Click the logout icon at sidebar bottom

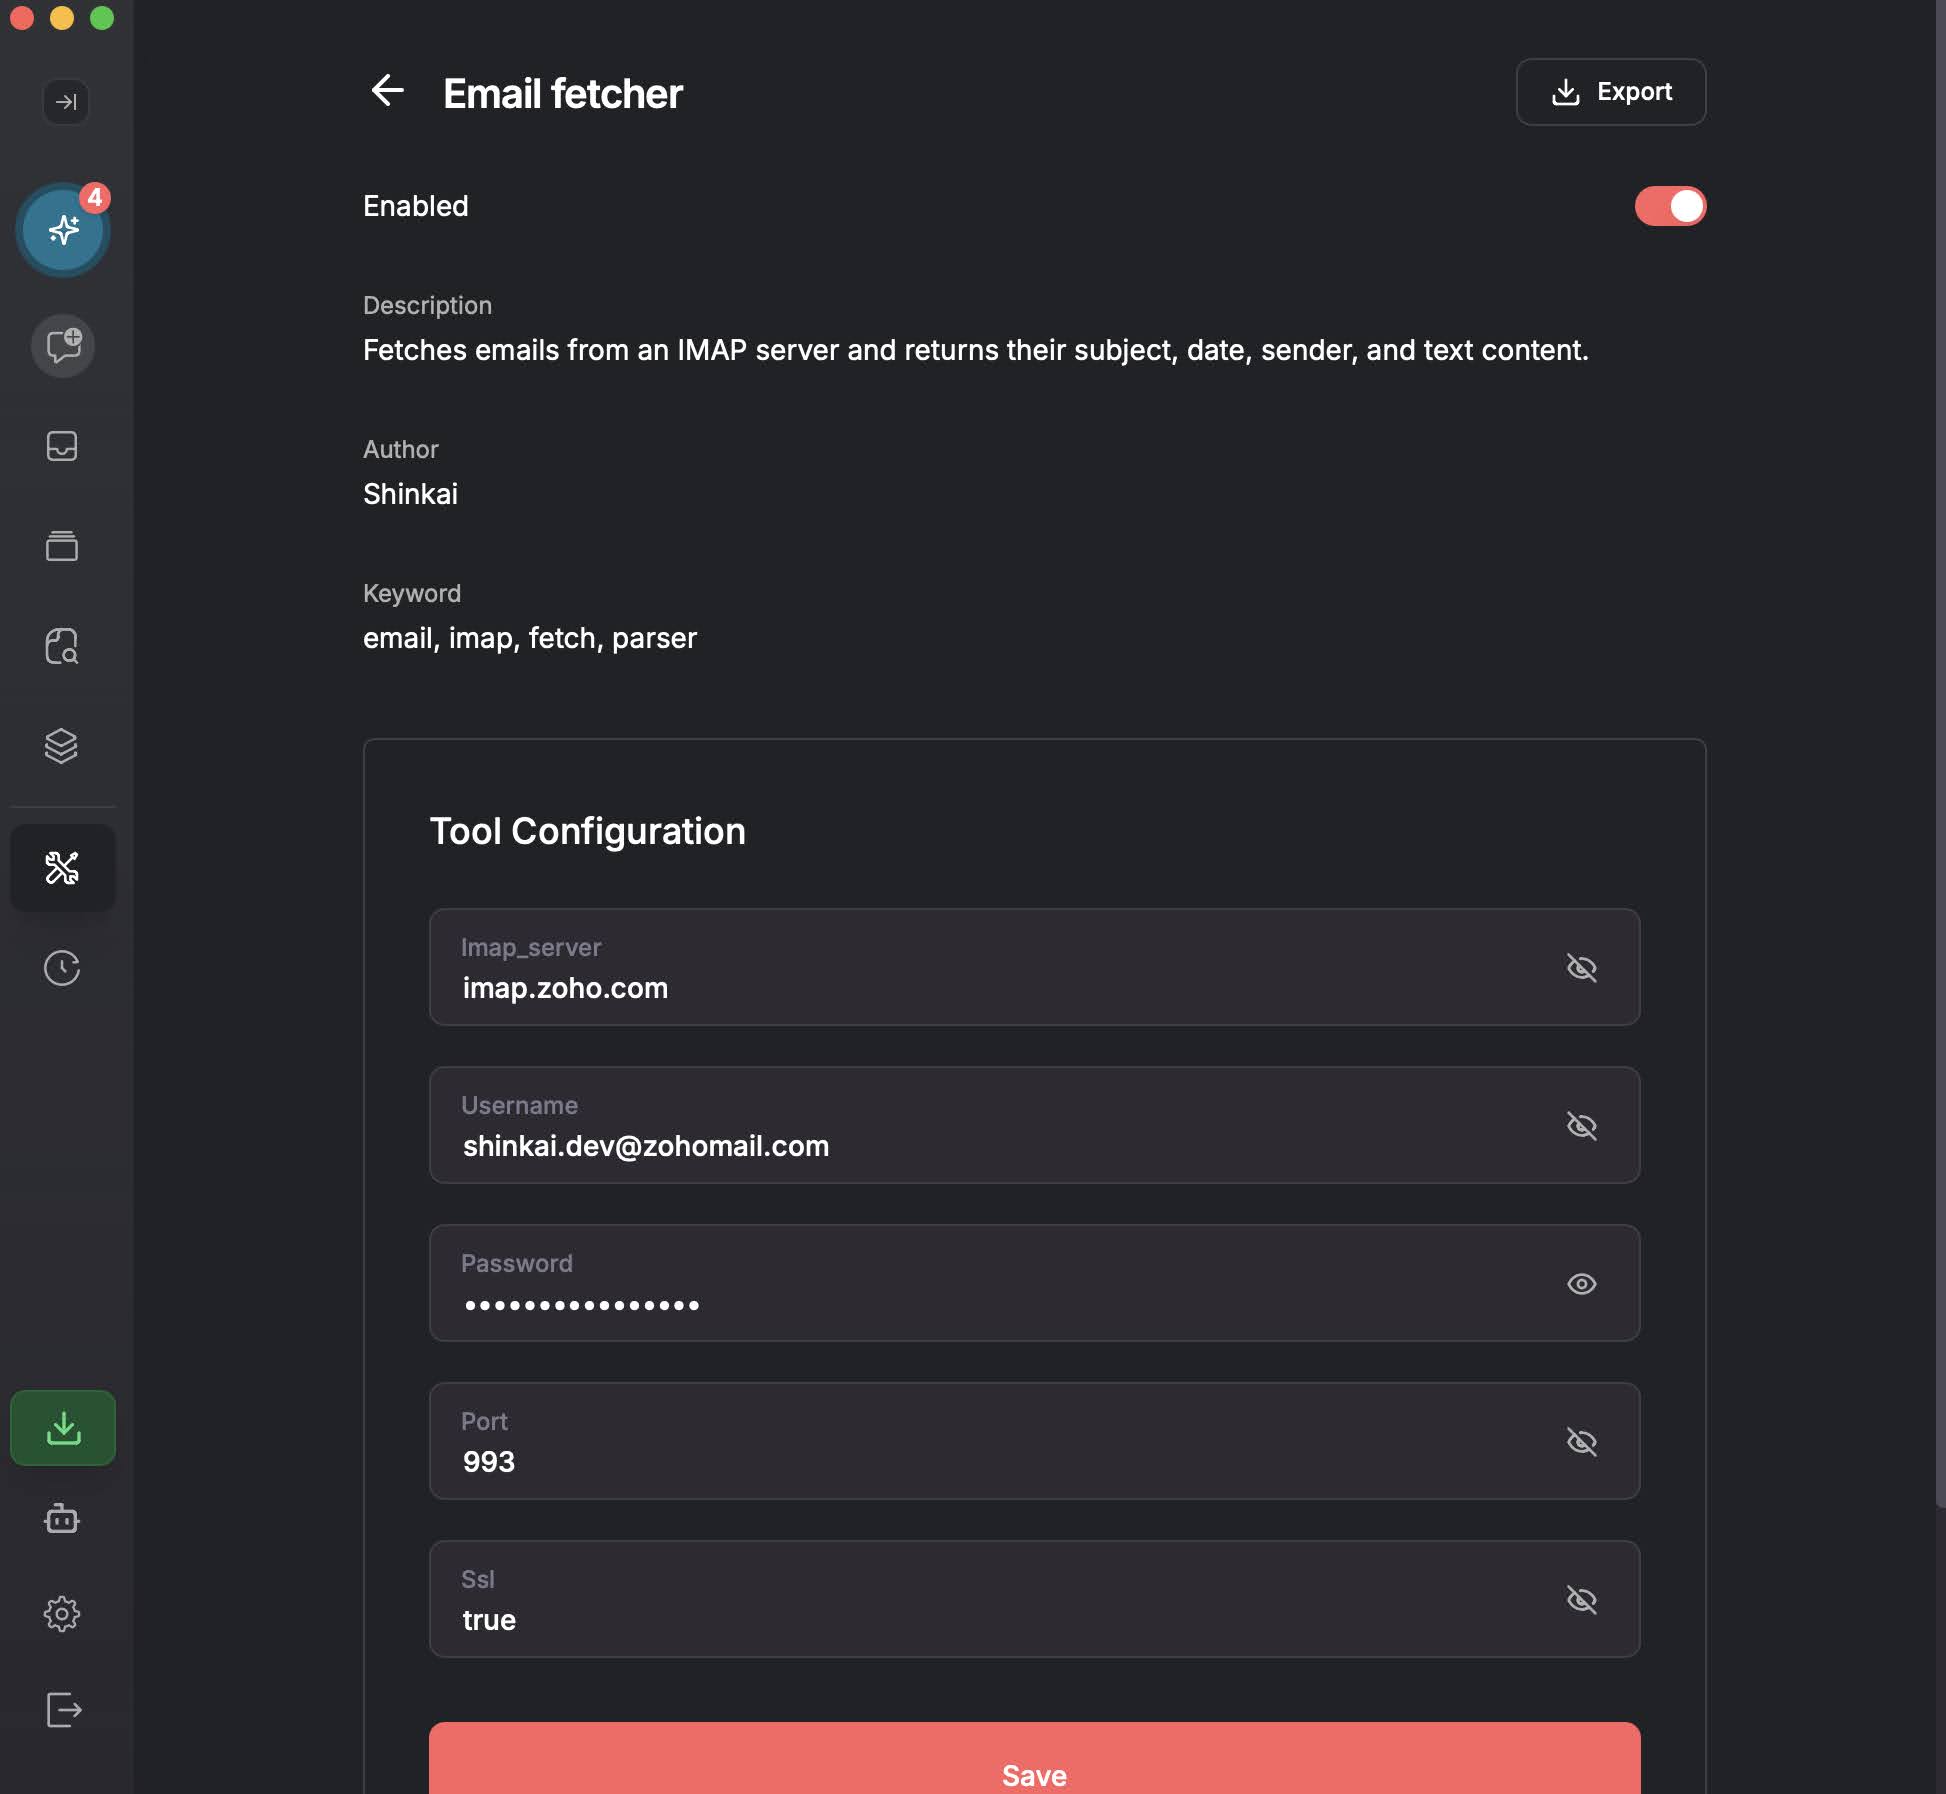63,1710
